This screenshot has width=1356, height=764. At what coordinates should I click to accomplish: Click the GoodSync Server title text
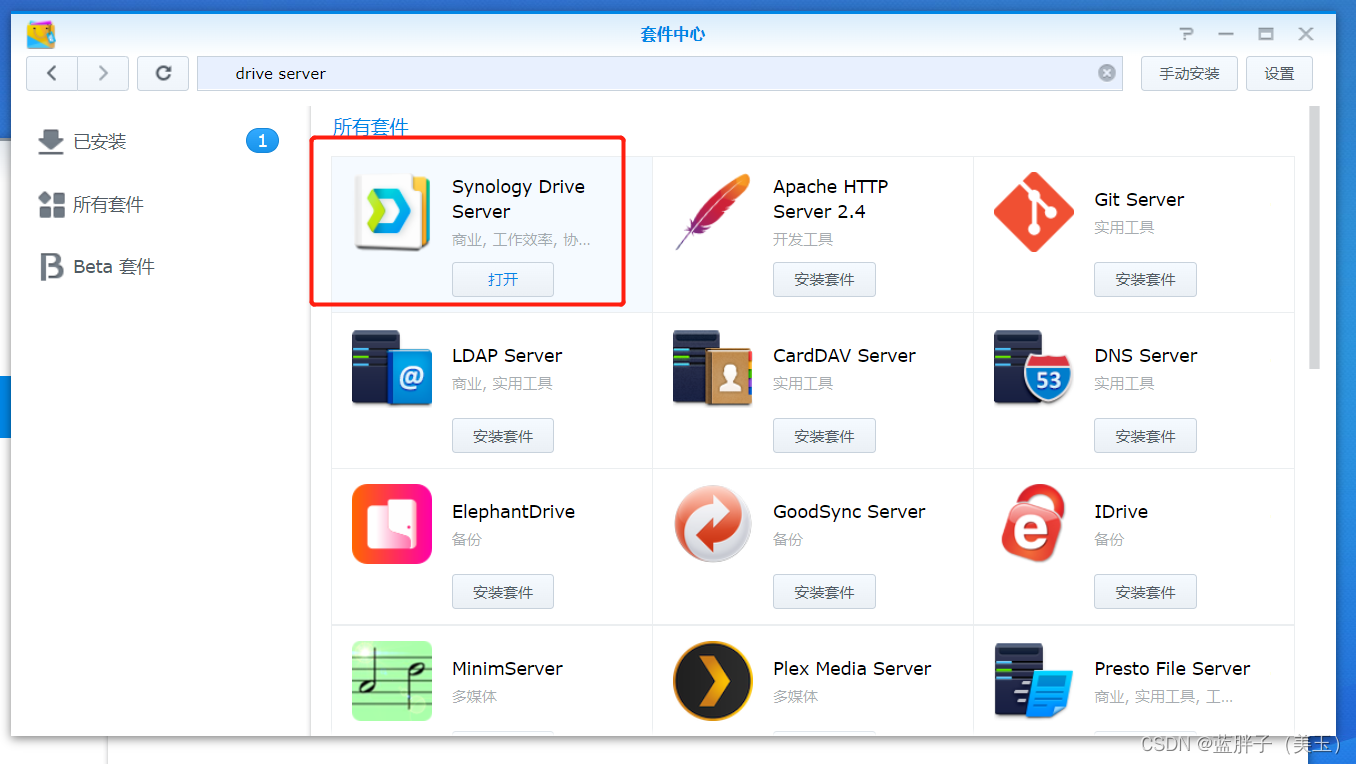(x=849, y=511)
